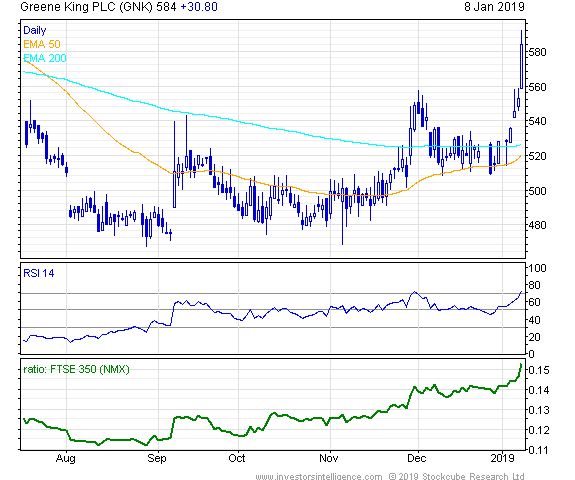Click the 'Sep' x-axis month label

coord(157,458)
